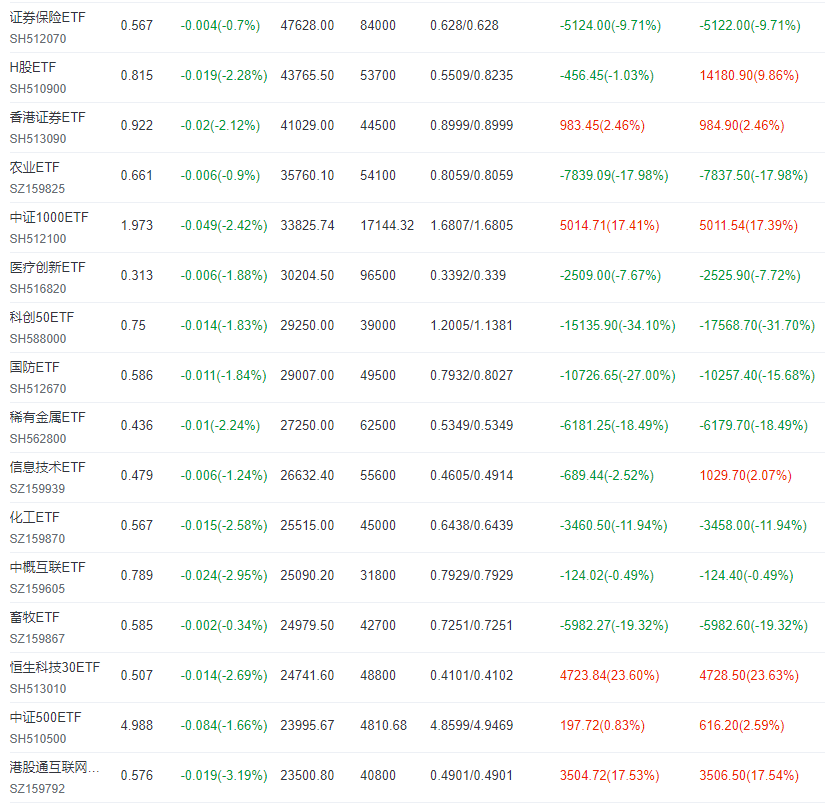This screenshot has width=825, height=803.
Task: Select the 畜牧ETF name
Action: click(x=34, y=617)
